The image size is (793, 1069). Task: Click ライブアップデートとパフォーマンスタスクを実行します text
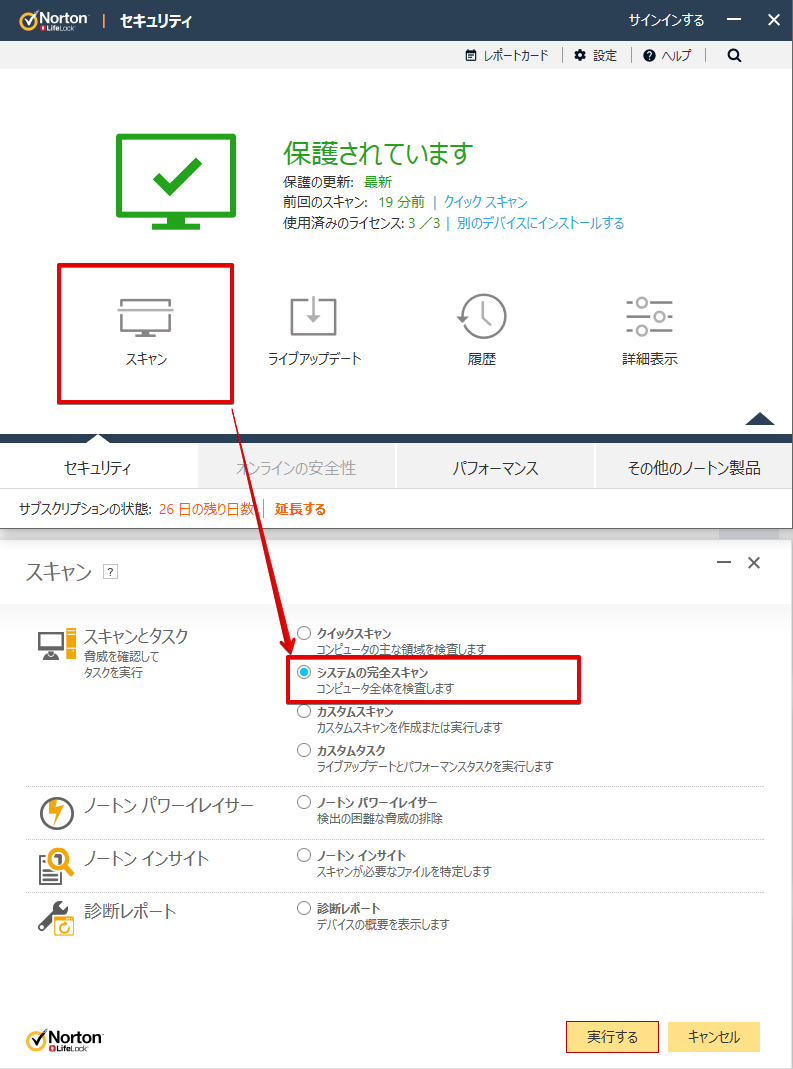coord(435,766)
